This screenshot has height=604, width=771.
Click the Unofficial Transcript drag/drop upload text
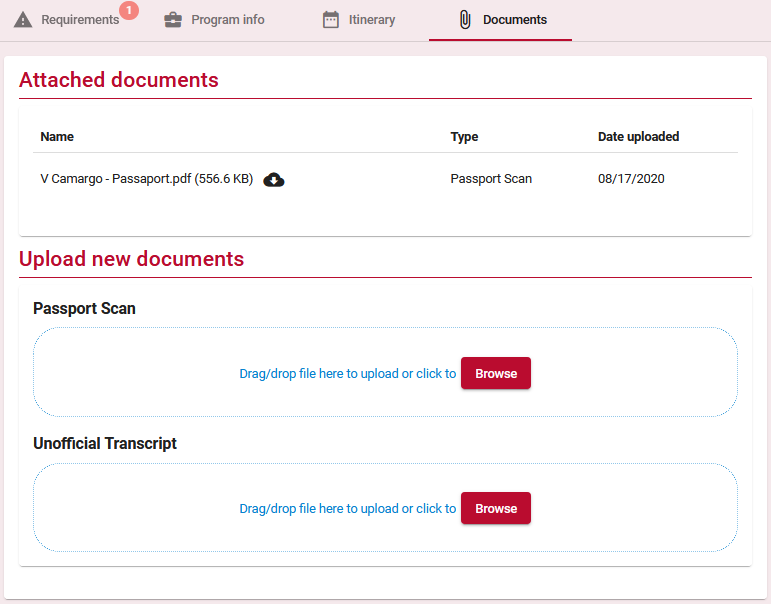pyautogui.click(x=348, y=509)
